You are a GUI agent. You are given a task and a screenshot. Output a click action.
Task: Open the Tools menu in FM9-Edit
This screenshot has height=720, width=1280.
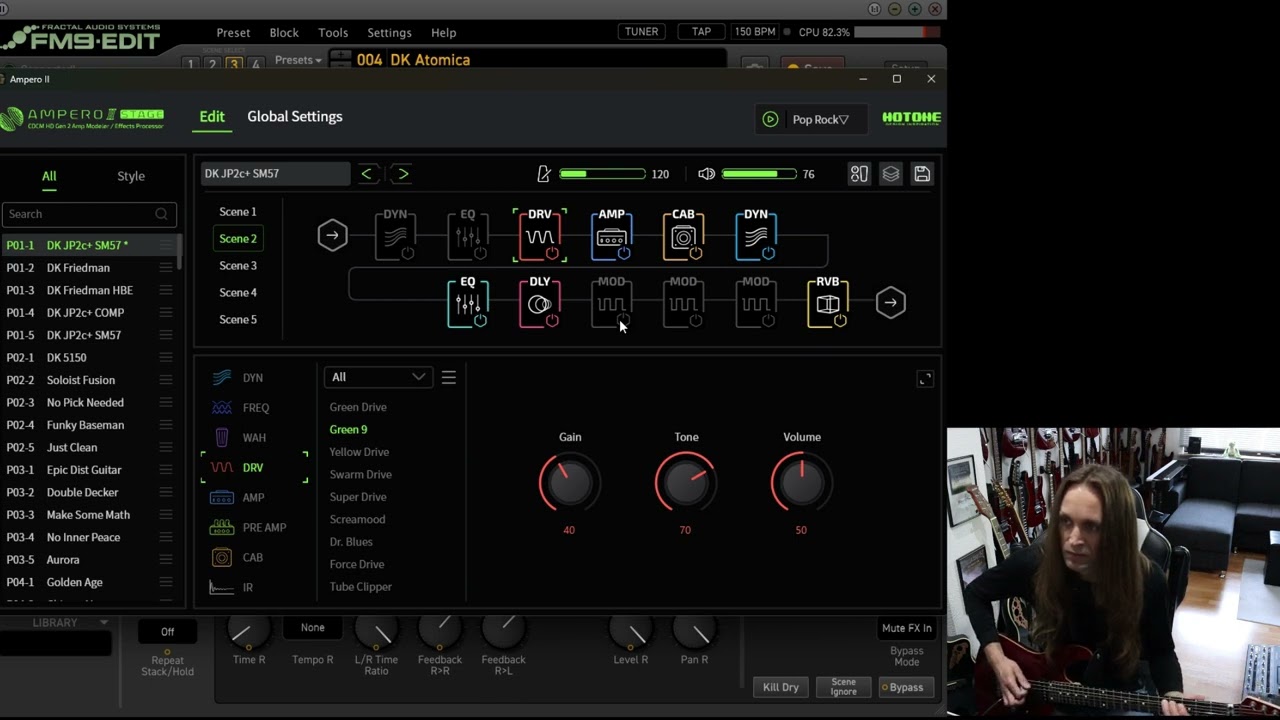tap(333, 32)
